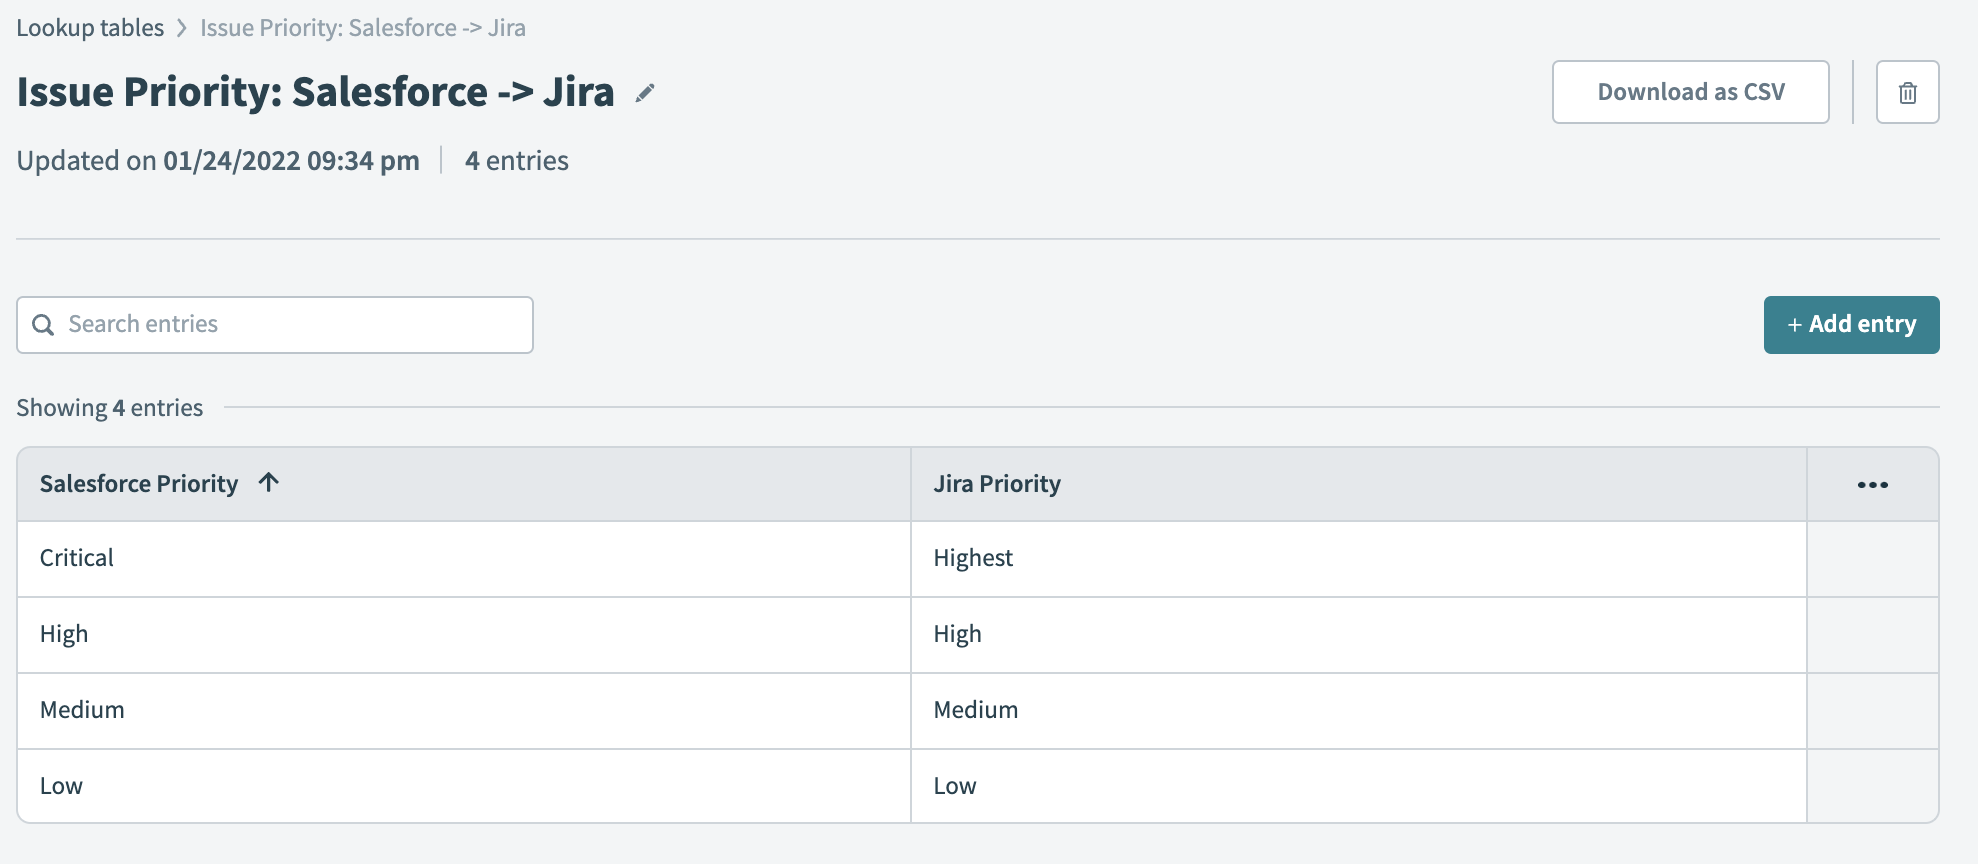Select the Critical Salesforce priority cell

point(77,558)
